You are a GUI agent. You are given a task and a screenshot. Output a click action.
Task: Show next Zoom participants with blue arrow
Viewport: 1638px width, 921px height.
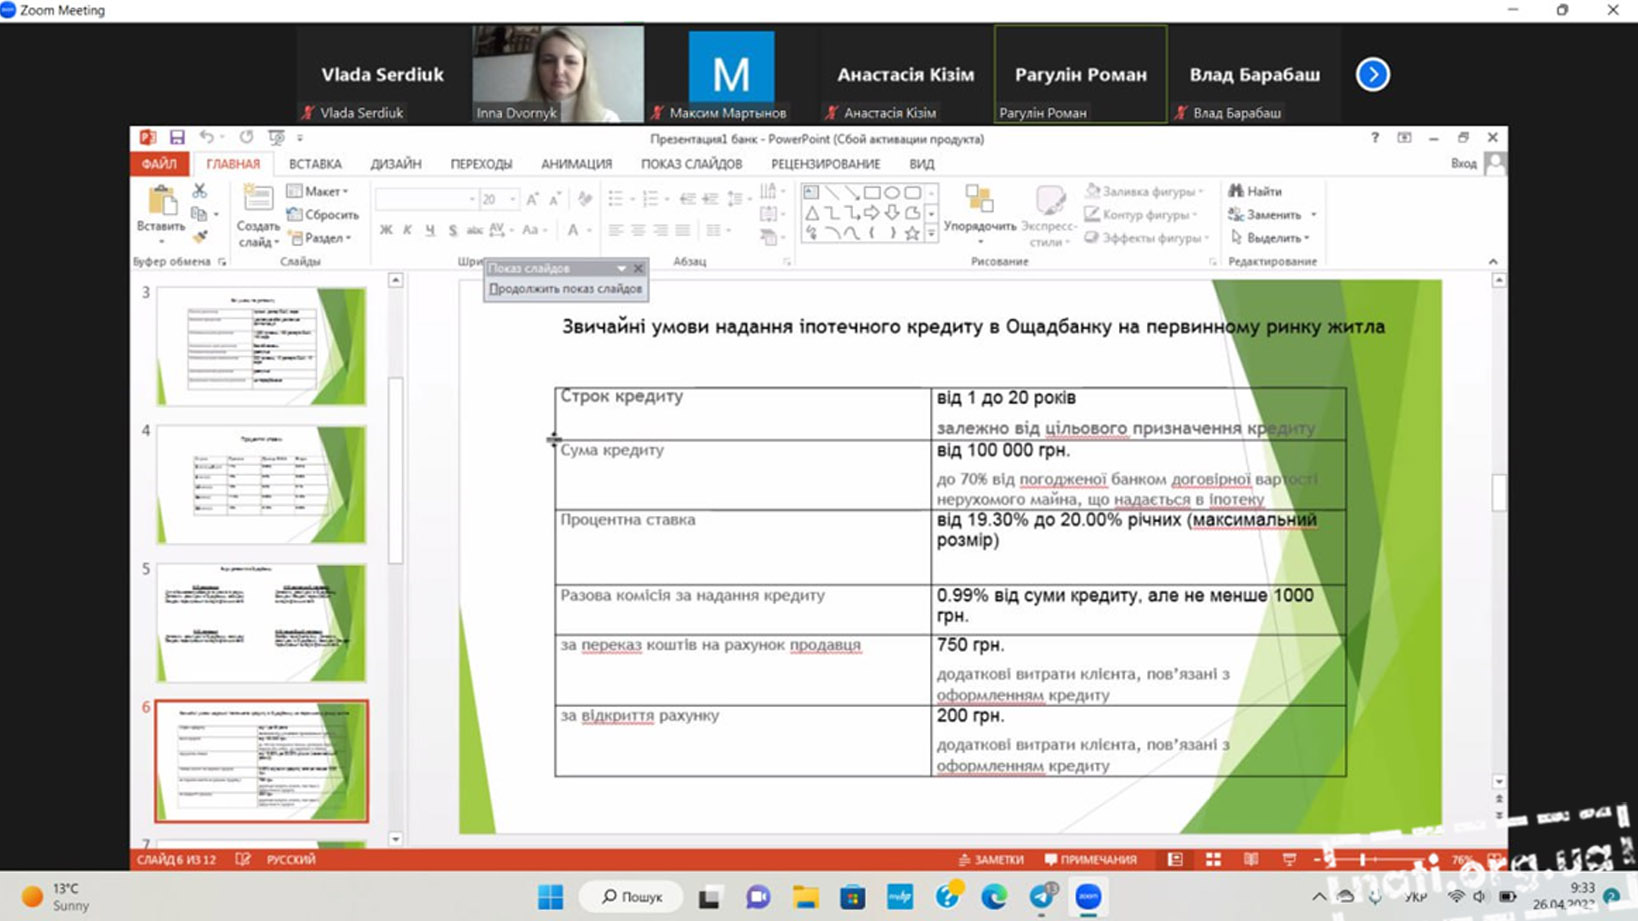point(1372,74)
